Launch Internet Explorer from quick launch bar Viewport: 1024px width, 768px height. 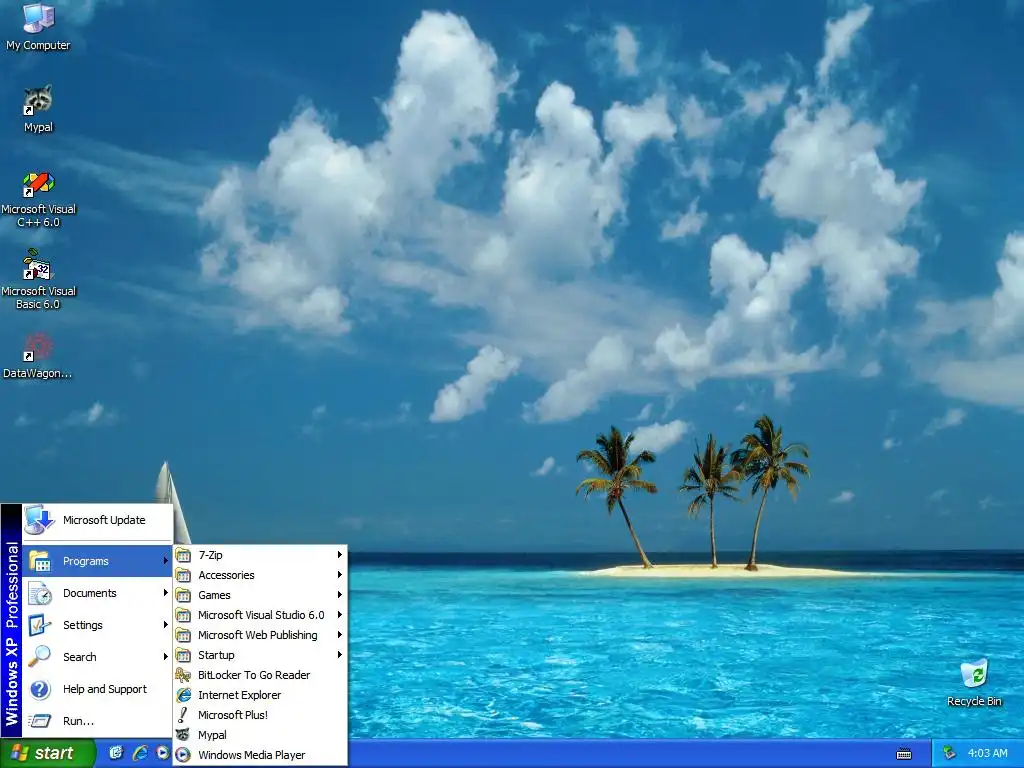[140, 753]
